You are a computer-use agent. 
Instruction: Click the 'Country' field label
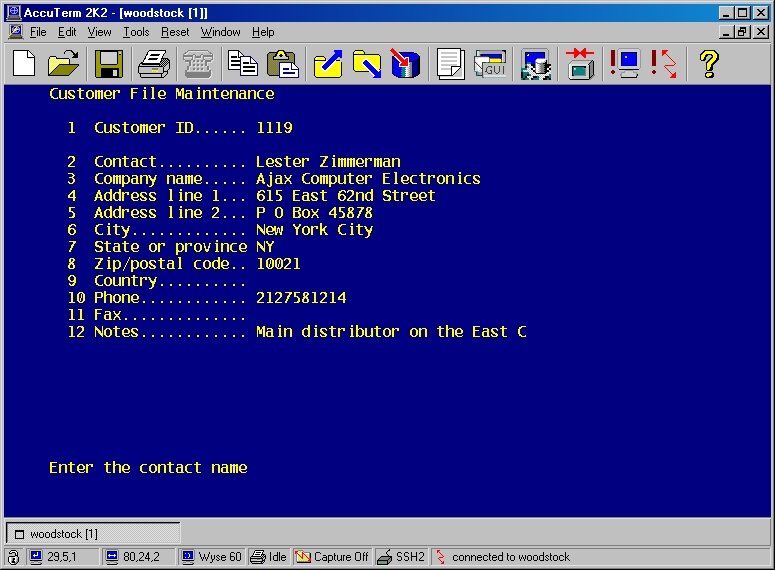coord(125,281)
